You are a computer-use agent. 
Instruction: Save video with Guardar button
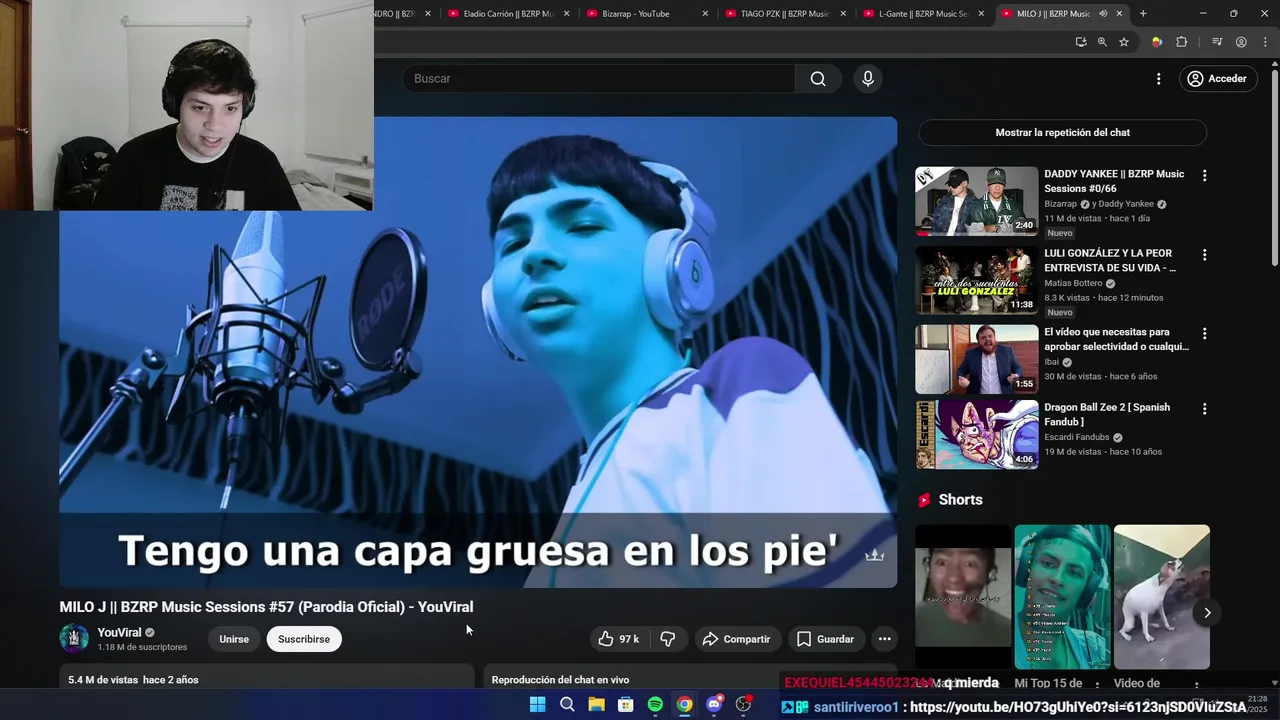tap(825, 639)
